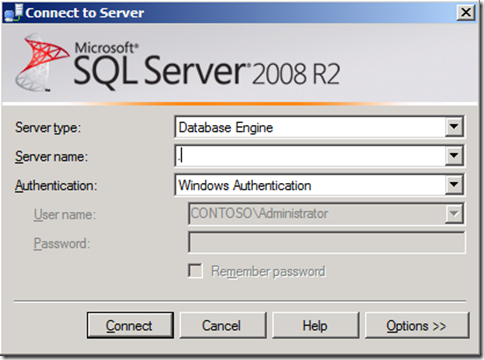Click the Server type label
The width and height of the screenshot is (484, 360).
[48, 128]
